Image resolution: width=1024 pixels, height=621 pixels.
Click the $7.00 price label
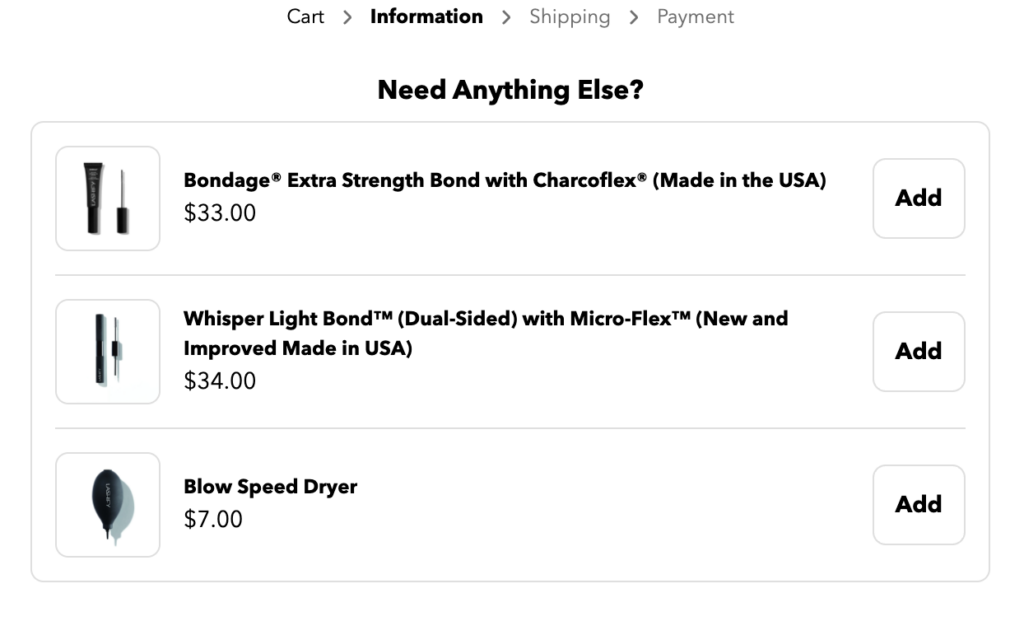pos(213,519)
